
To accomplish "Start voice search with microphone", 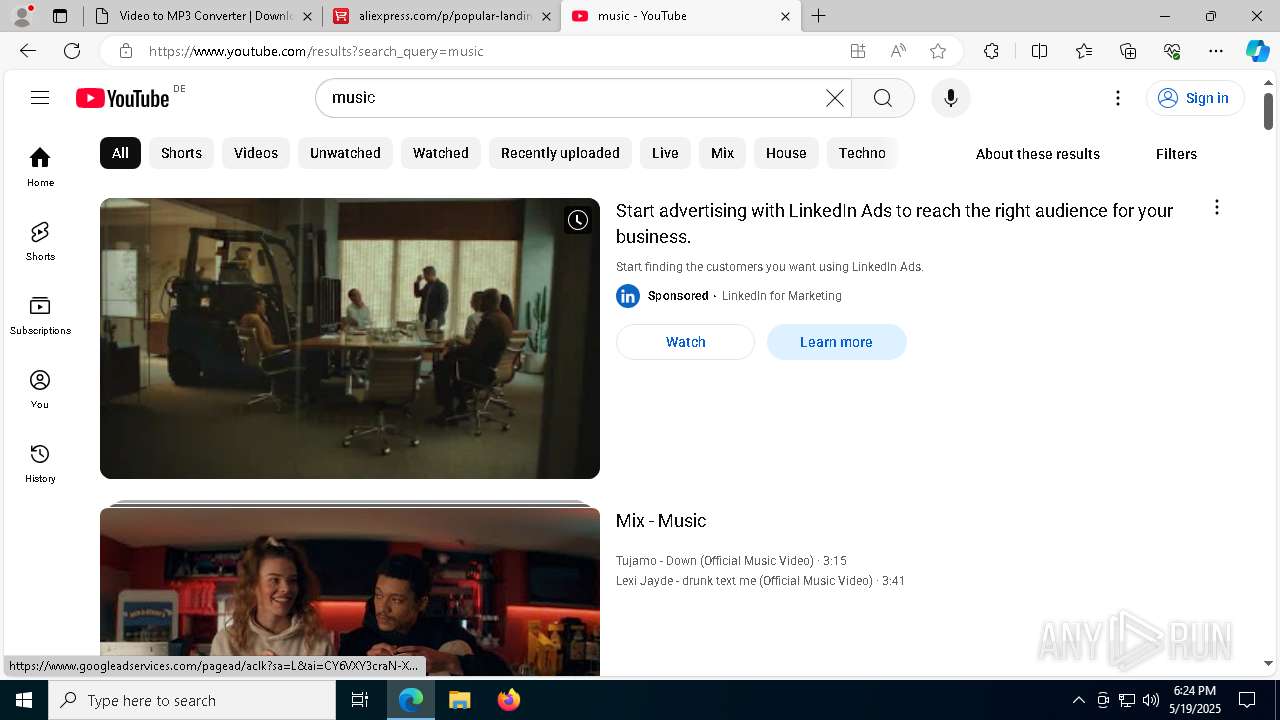I will (x=950, y=98).
